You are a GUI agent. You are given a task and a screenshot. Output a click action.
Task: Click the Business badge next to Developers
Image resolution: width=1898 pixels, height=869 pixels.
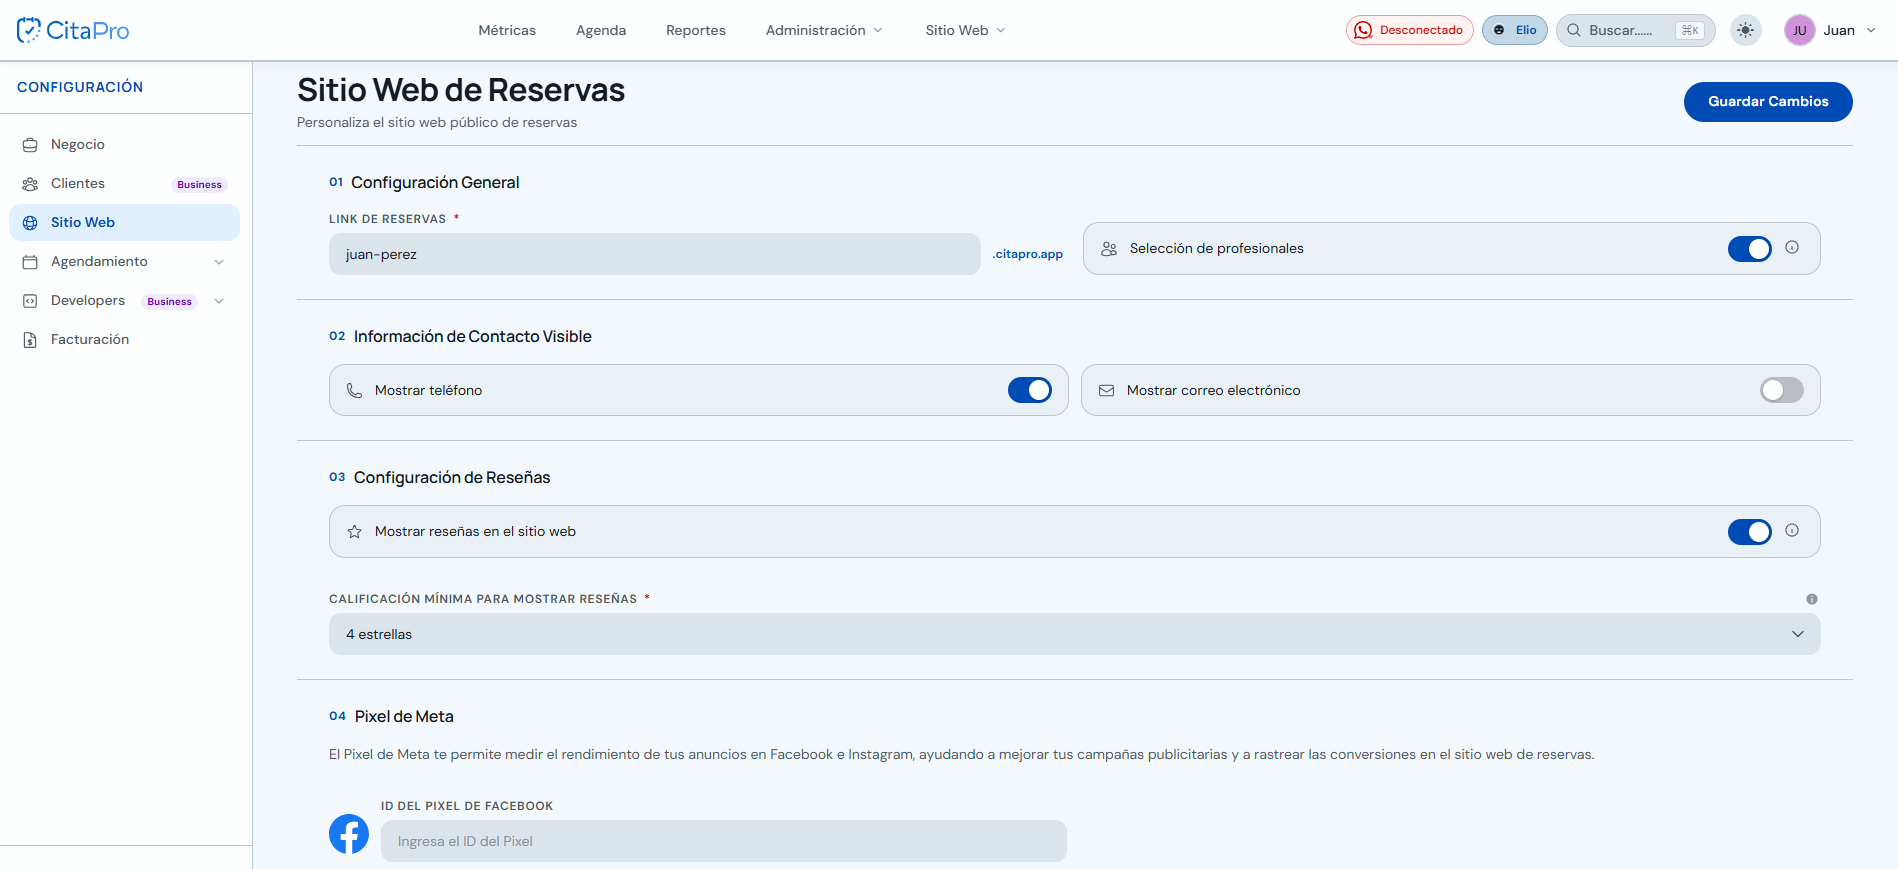point(169,302)
